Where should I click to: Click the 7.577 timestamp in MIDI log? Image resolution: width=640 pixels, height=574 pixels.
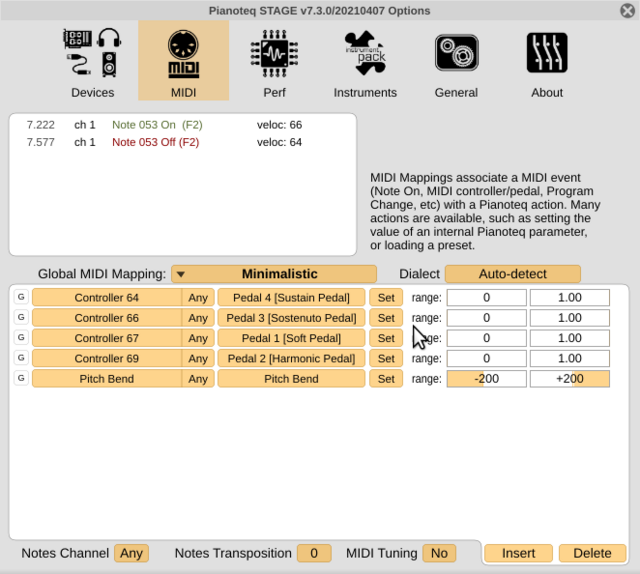[x=40, y=142]
